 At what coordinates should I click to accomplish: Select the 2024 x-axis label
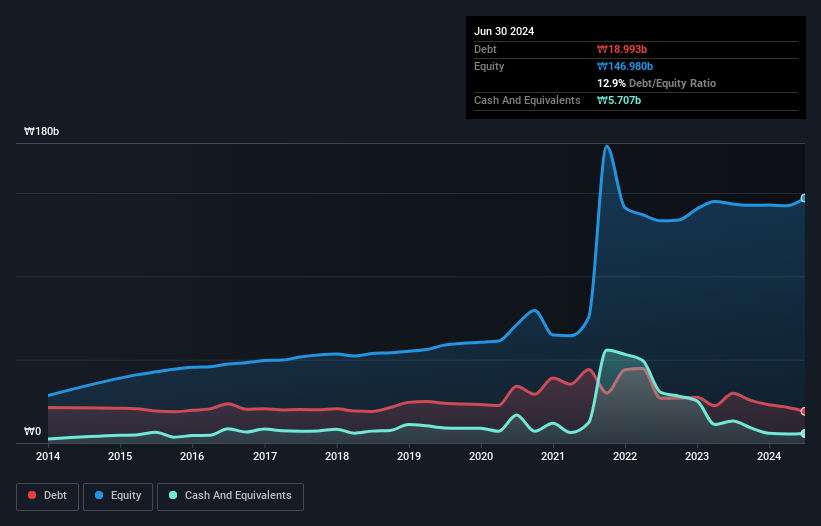click(x=769, y=456)
